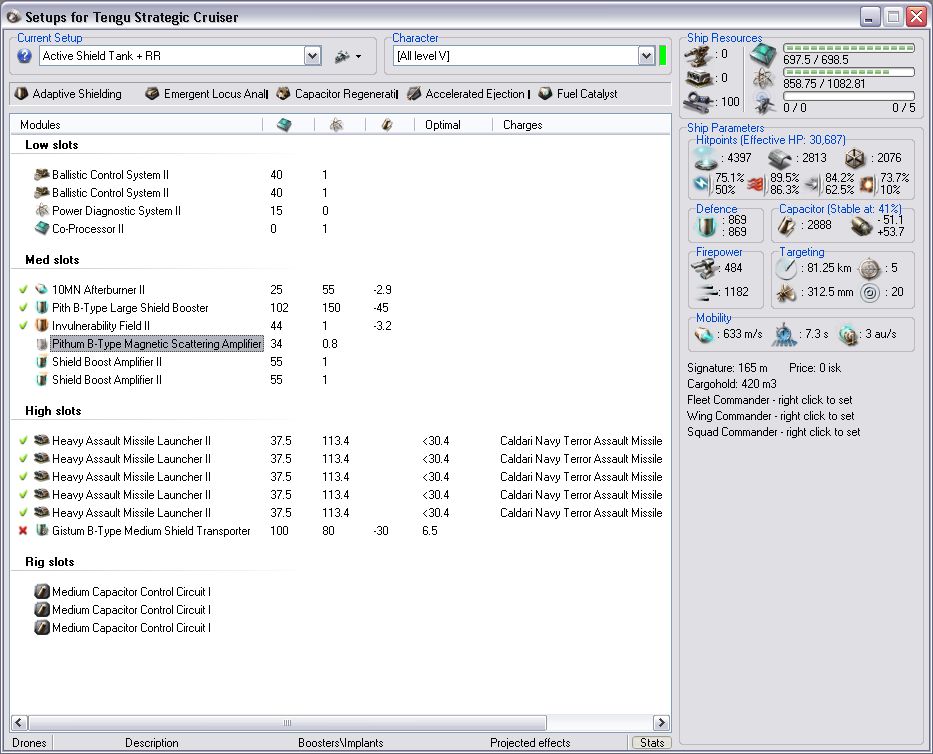Screen dimensions: 933x754
Task: Enable the Gistum B-Type Medium Shield Transporter
Action: click(x=23, y=531)
